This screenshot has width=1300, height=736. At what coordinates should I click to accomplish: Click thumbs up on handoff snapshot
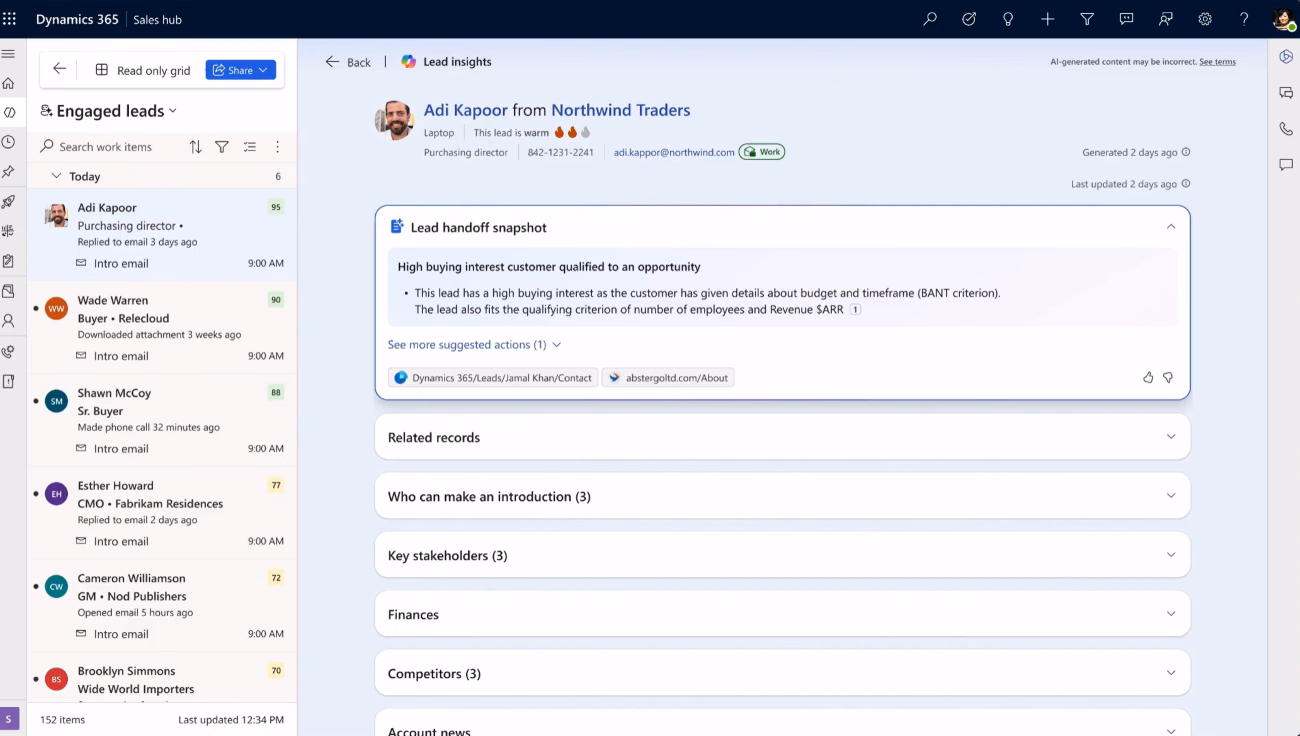1148,377
